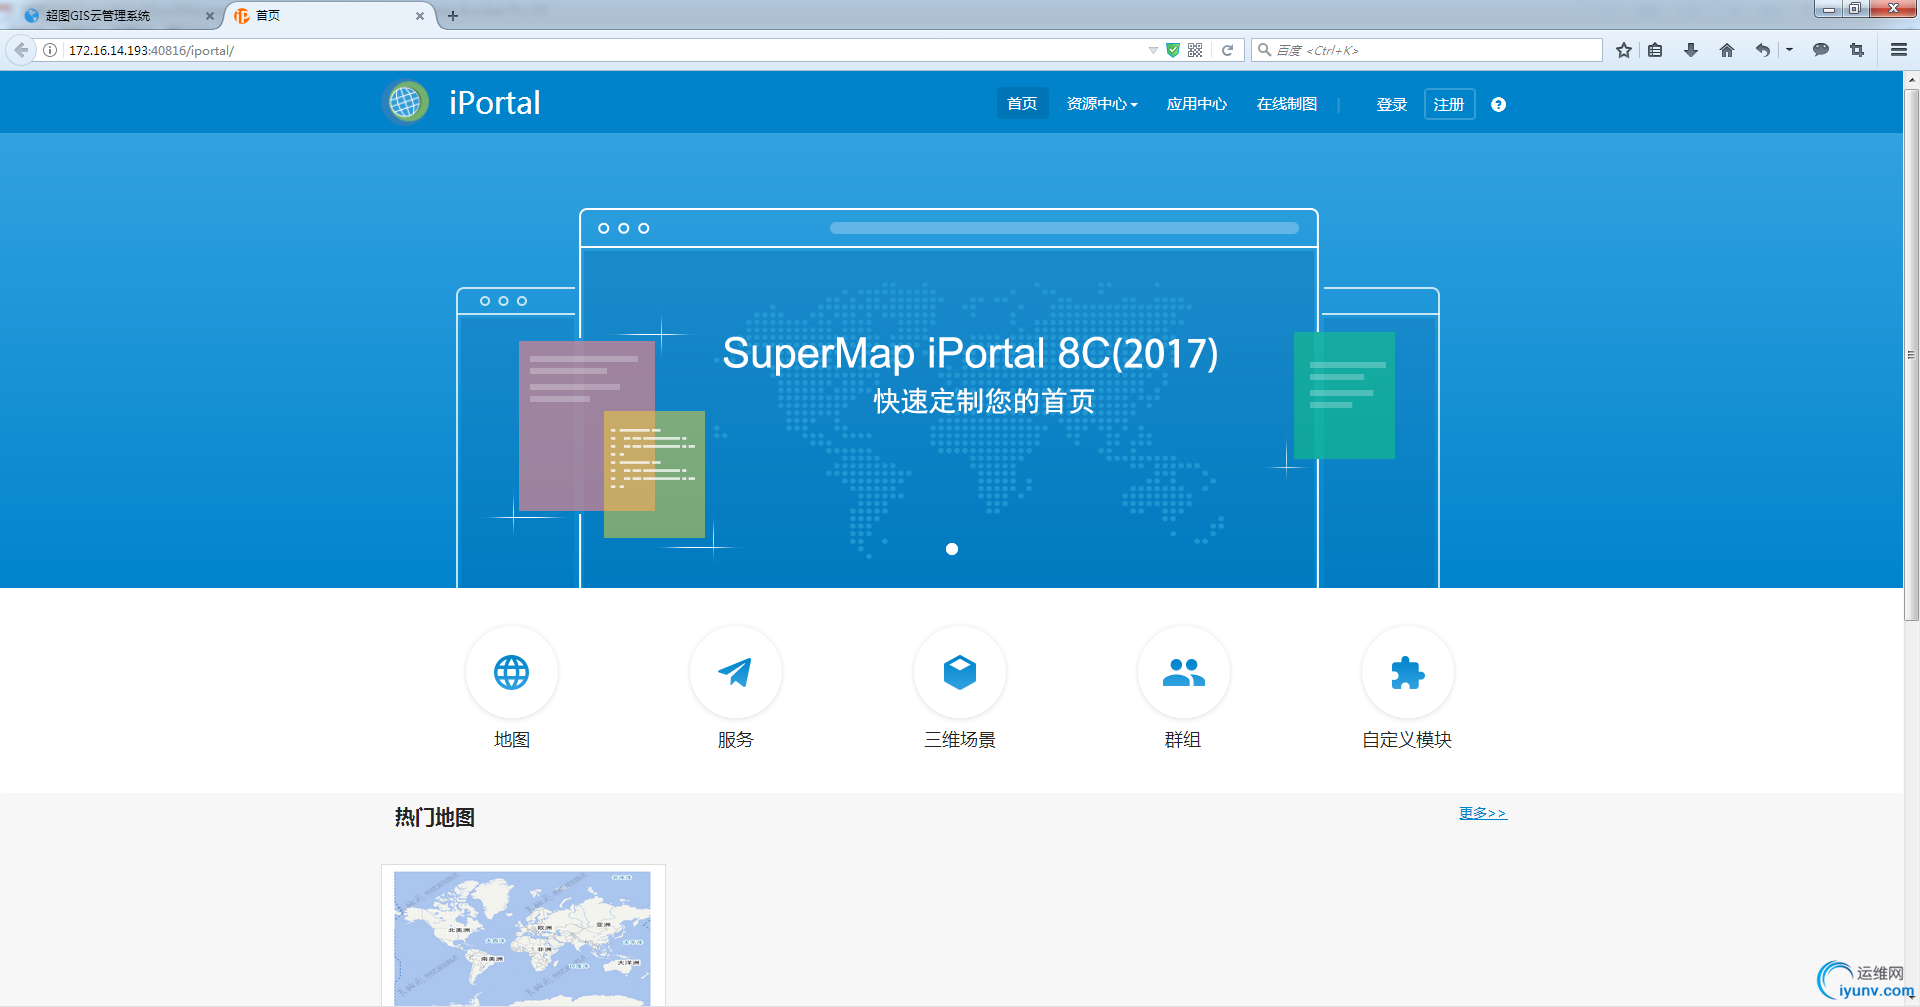Open the browser hamburger menu
The image size is (1920, 1007).
1899,50
